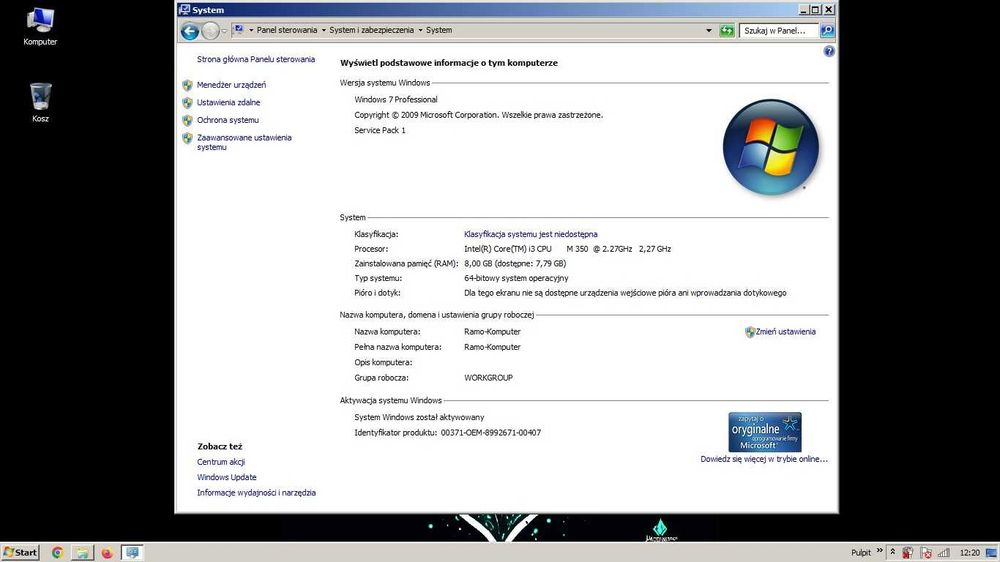
Task: Expand the Pulpit toolbar double chevron
Action: point(879,551)
